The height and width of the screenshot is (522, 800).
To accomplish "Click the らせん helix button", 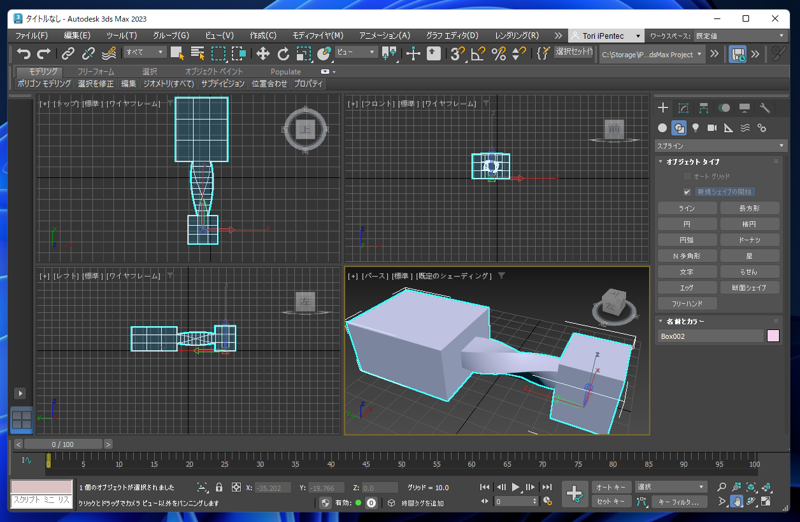I will click(749, 271).
